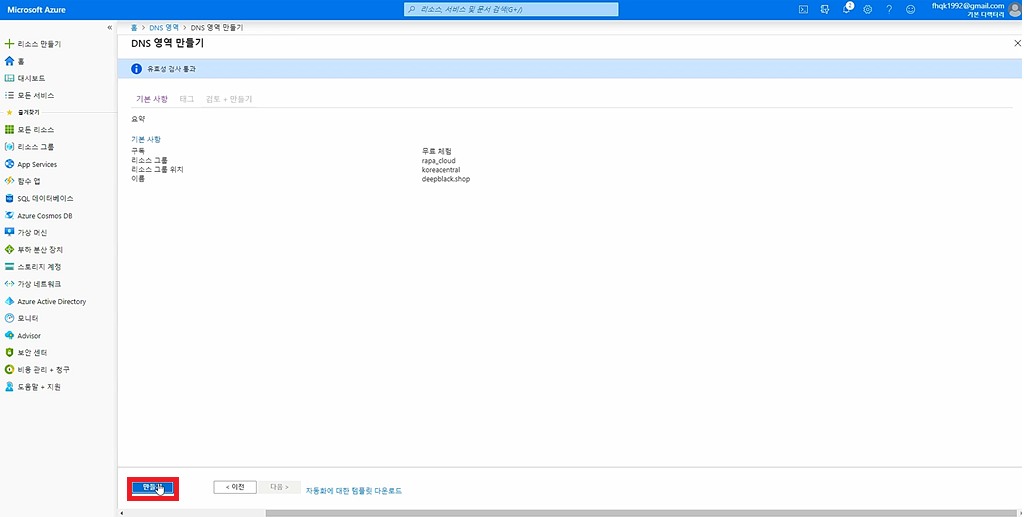Image resolution: width=1024 pixels, height=517 pixels.
Task: Click the DNS 영역 breadcrumb link
Action: click(164, 28)
